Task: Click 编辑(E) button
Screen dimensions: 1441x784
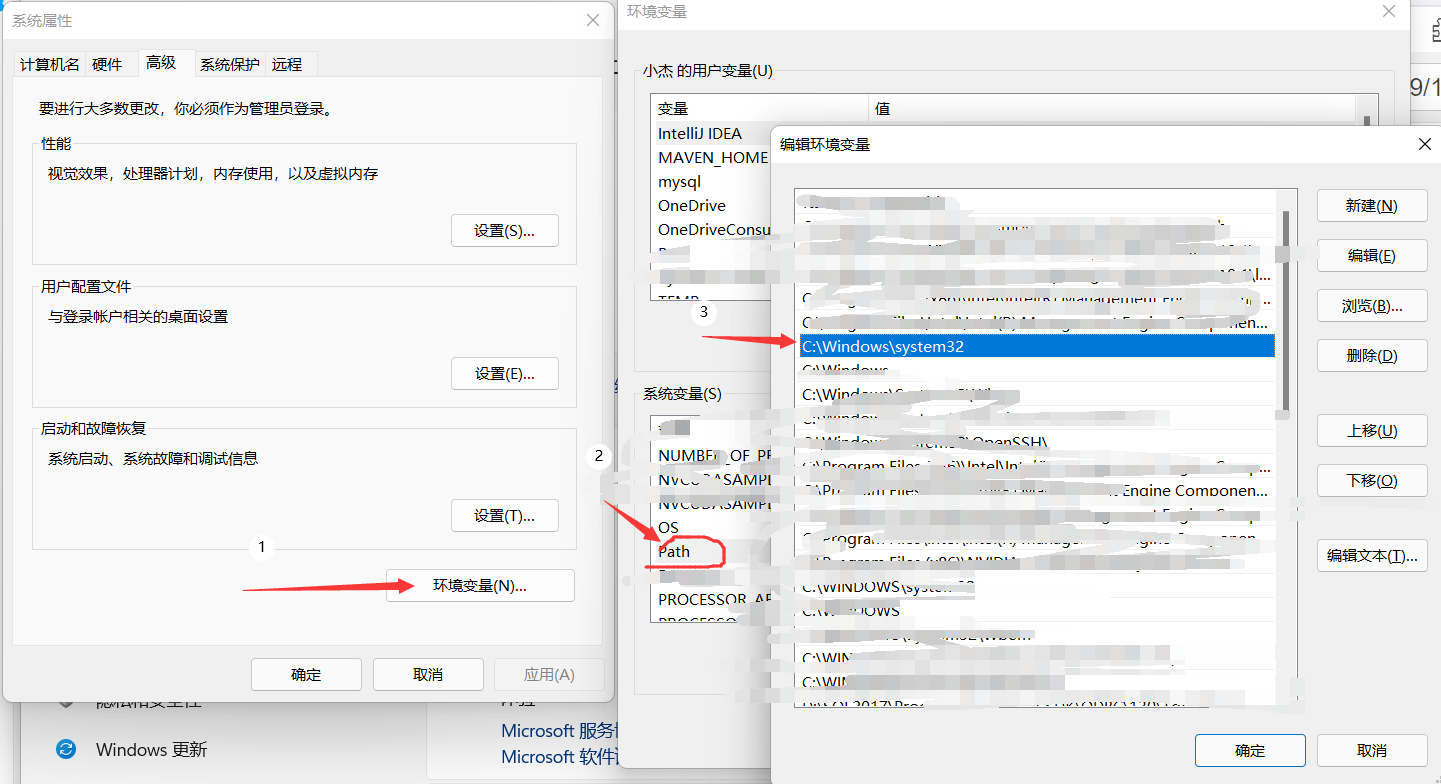Action: (1372, 255)
